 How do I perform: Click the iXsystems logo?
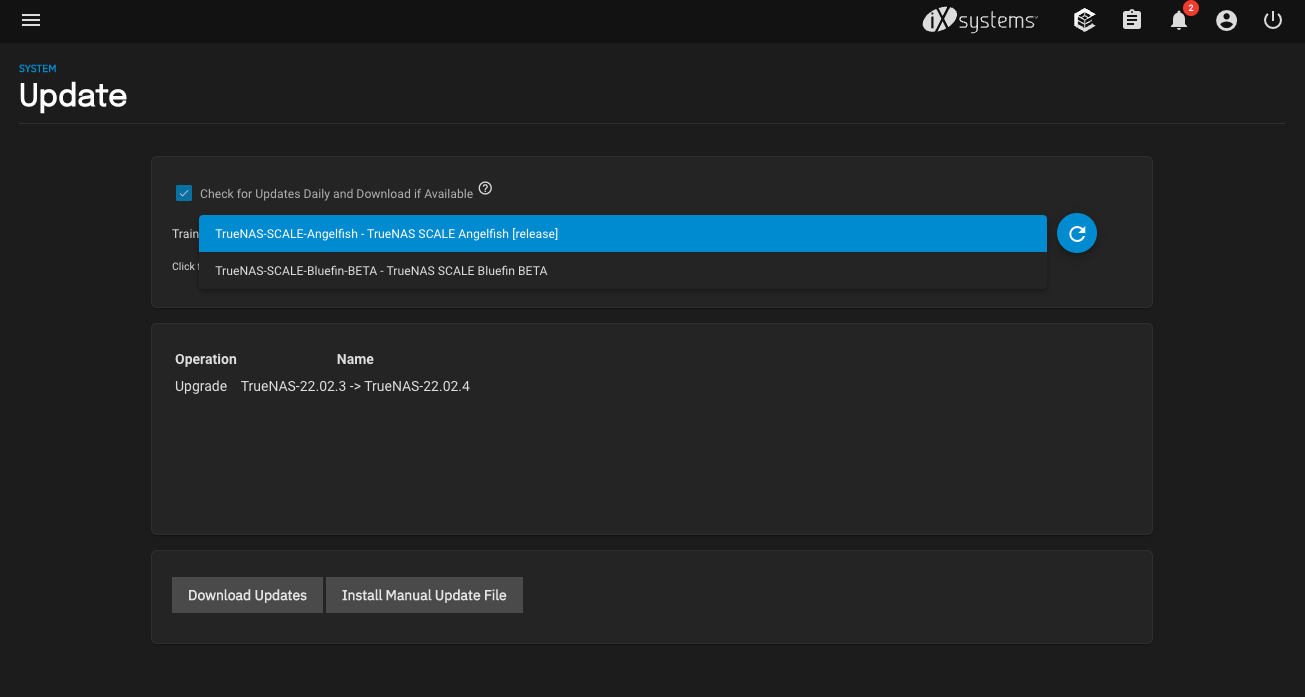tap(979, 20)
